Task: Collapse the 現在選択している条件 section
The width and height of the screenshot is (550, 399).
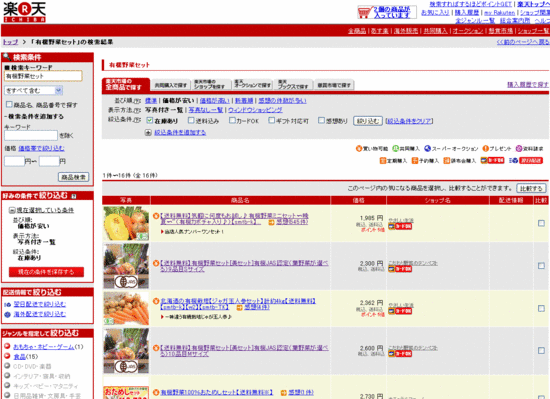Action: click(12, 210)
